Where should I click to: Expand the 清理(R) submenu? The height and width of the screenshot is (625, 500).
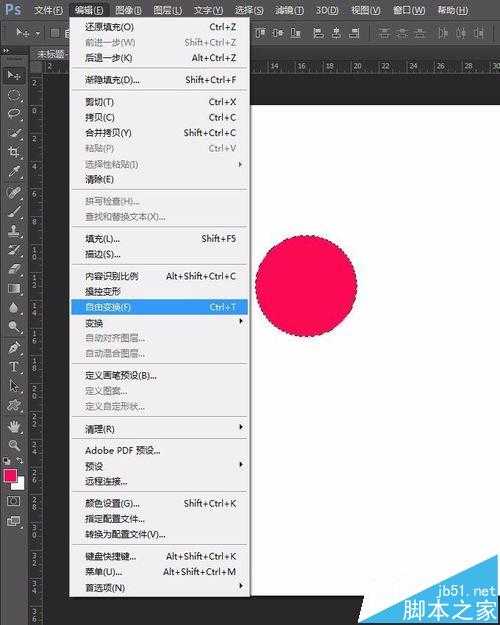point(159,429)
